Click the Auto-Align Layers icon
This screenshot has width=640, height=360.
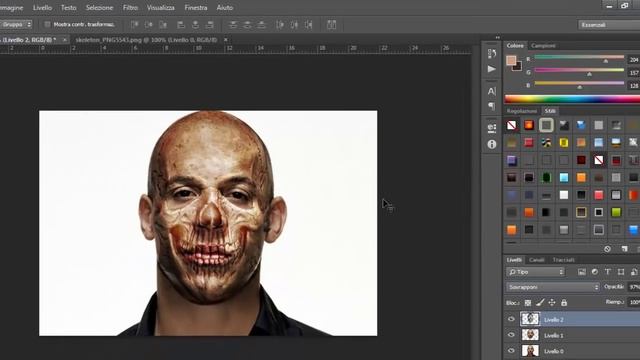331,25
